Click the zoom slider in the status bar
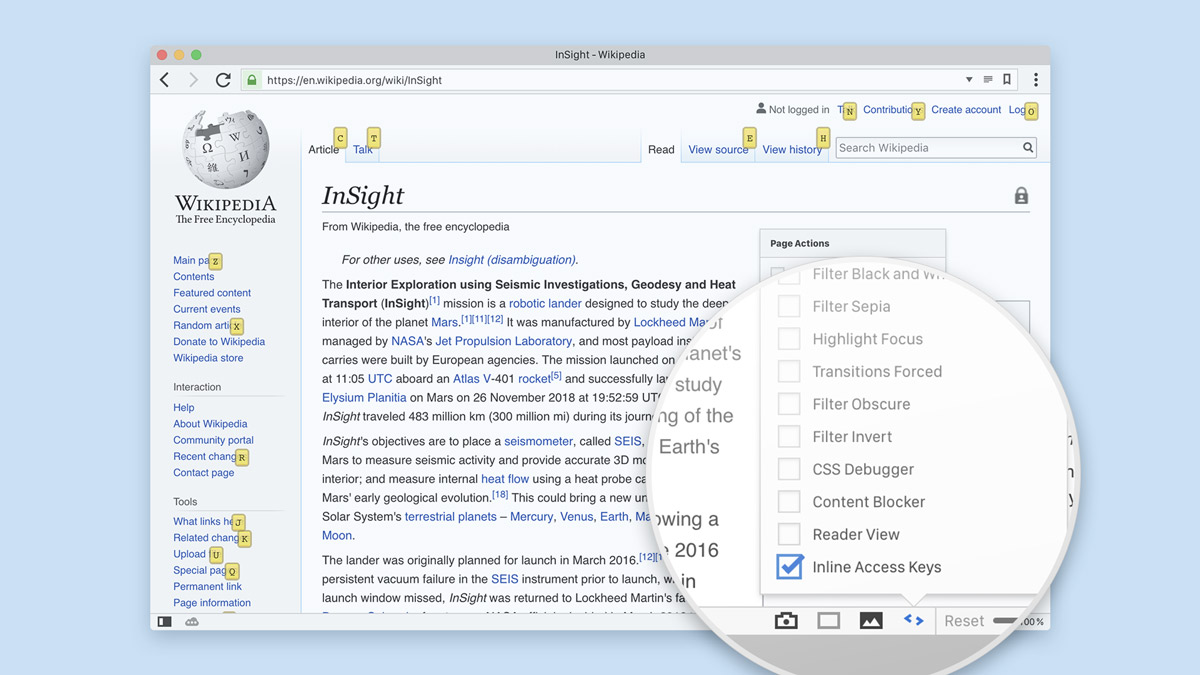1200x675 pixels. click(1007, 621)
